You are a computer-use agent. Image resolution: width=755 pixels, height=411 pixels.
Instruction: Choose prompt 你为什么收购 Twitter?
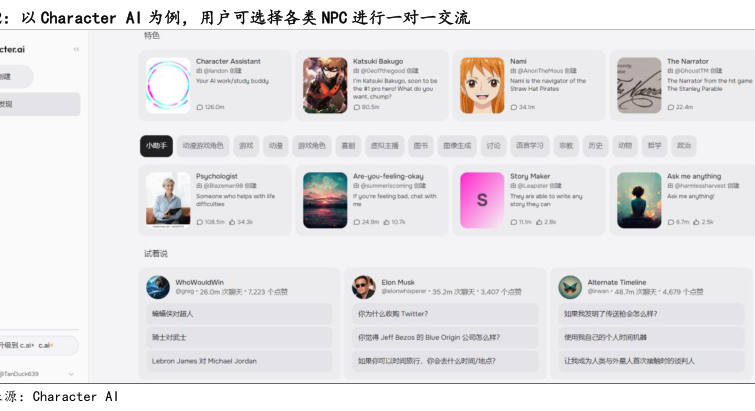click(445, 314)
